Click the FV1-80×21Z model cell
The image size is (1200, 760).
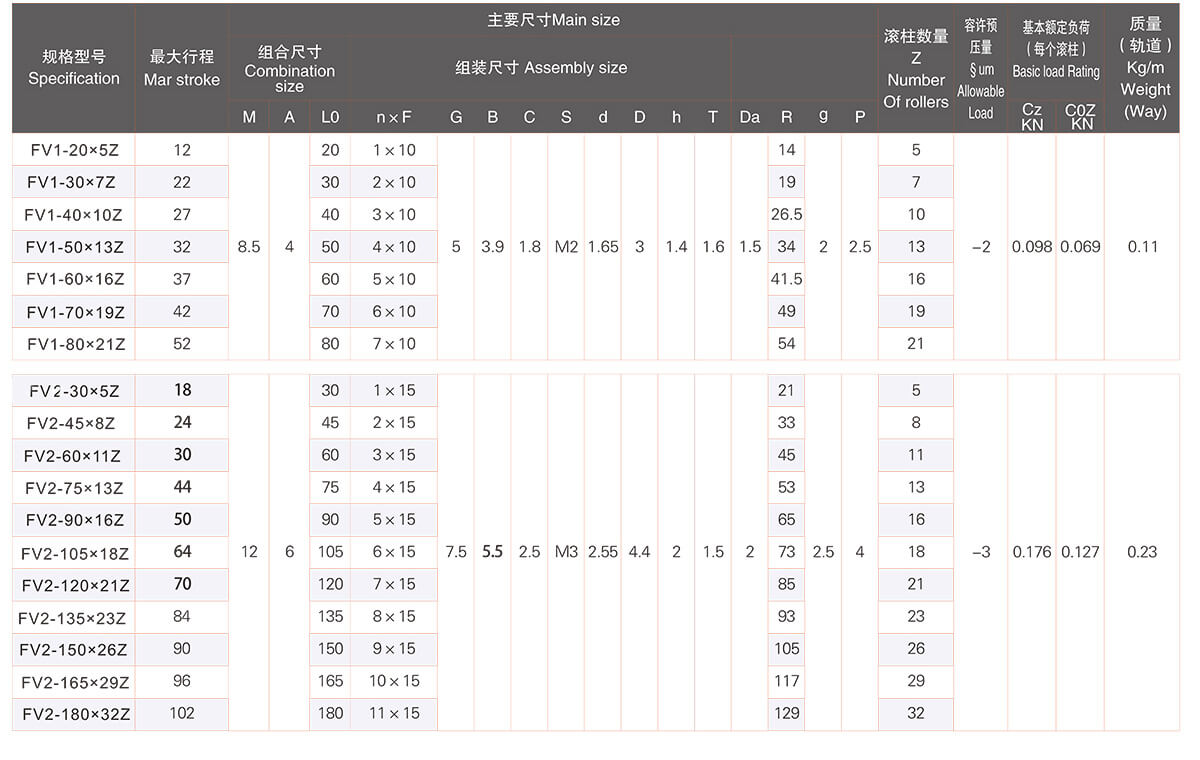tap(74, 344)
